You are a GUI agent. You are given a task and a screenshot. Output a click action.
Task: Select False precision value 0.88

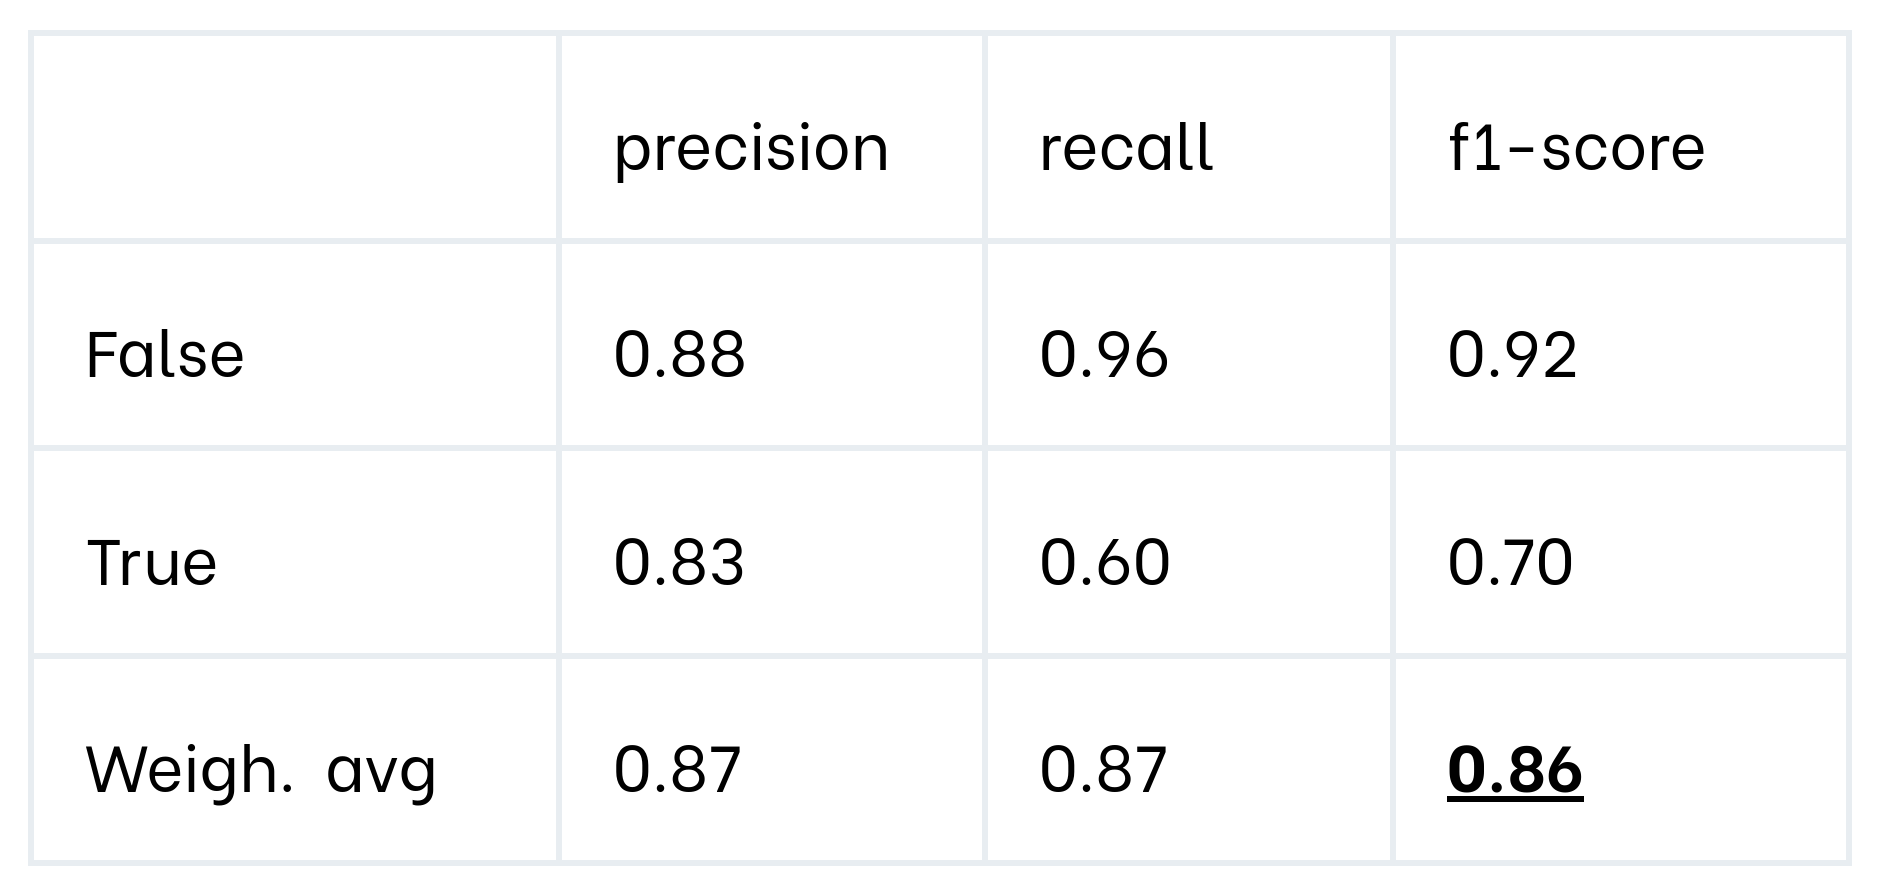point(679,355)
